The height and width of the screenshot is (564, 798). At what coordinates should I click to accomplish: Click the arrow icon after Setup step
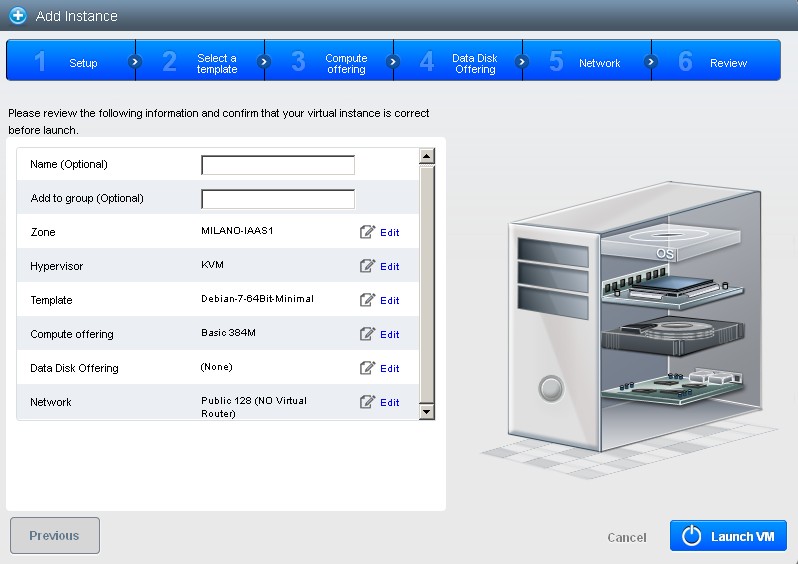(135, 62)
